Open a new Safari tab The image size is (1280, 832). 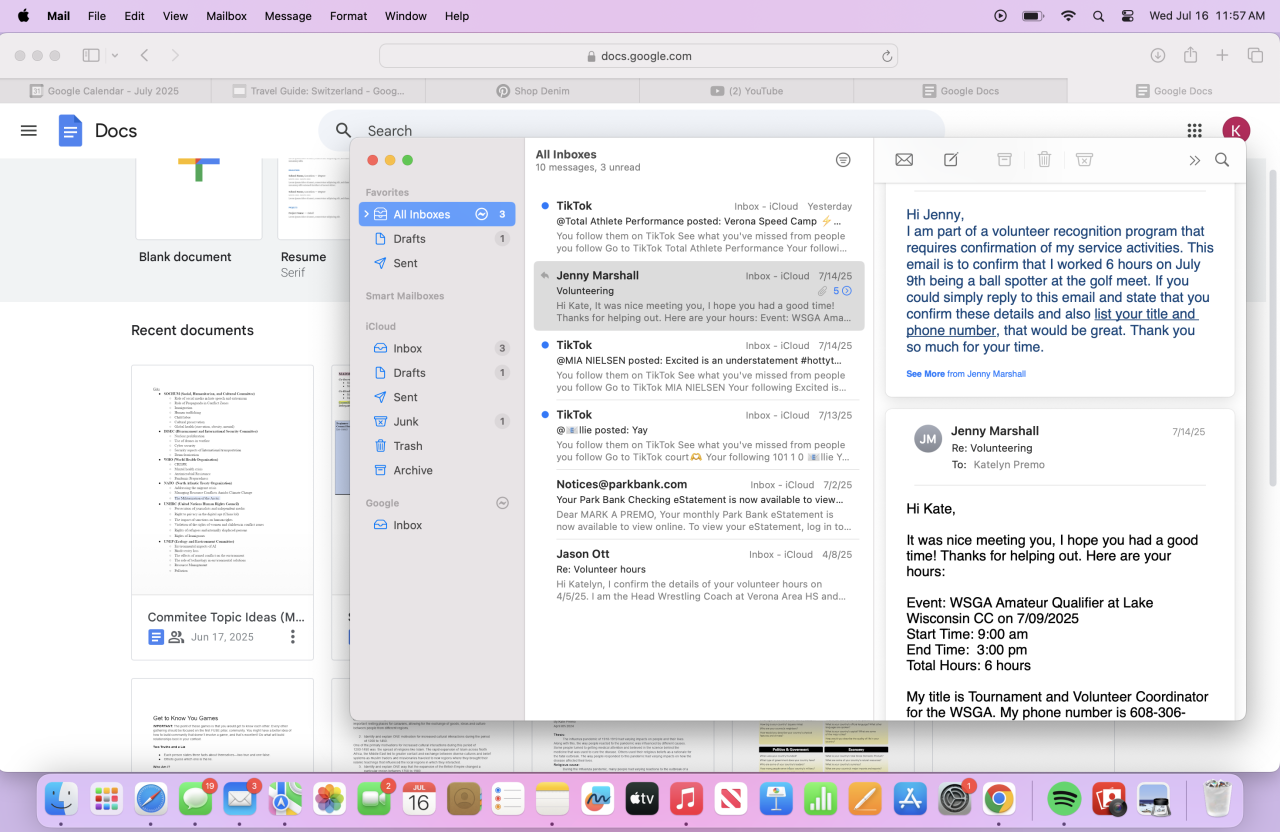(x=1222, y=56)
